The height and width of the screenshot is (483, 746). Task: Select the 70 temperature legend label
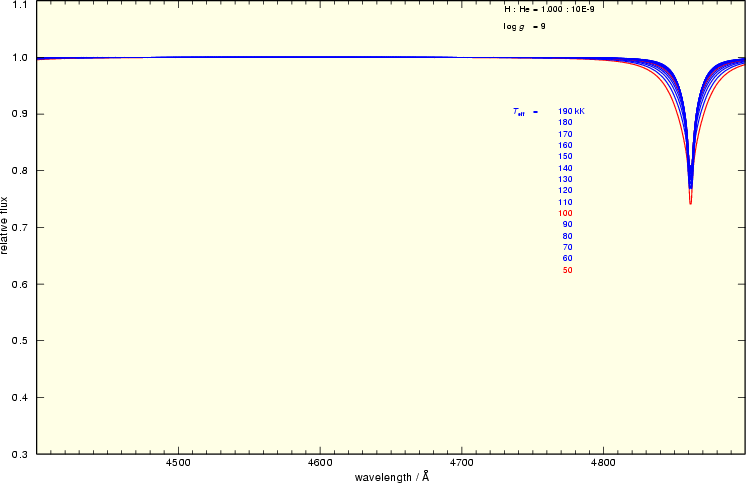click(x=568, y=247)
